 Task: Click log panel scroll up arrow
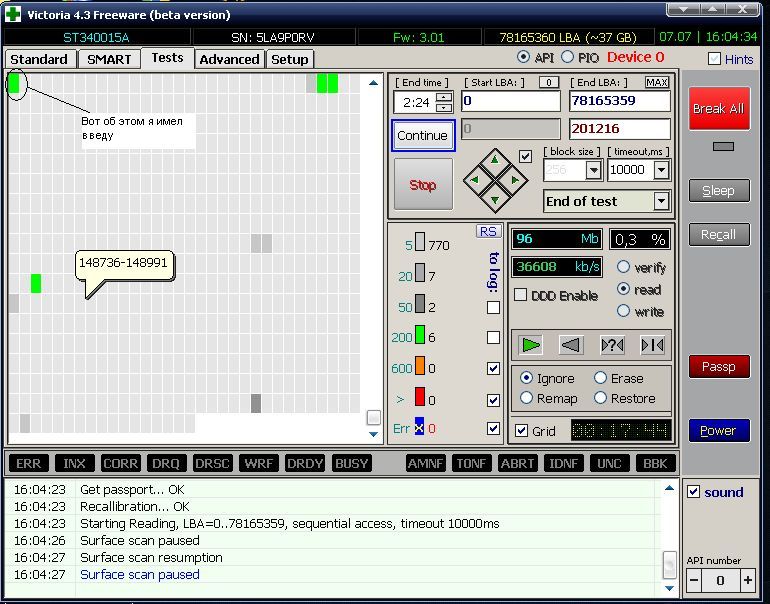click(669, 488)
